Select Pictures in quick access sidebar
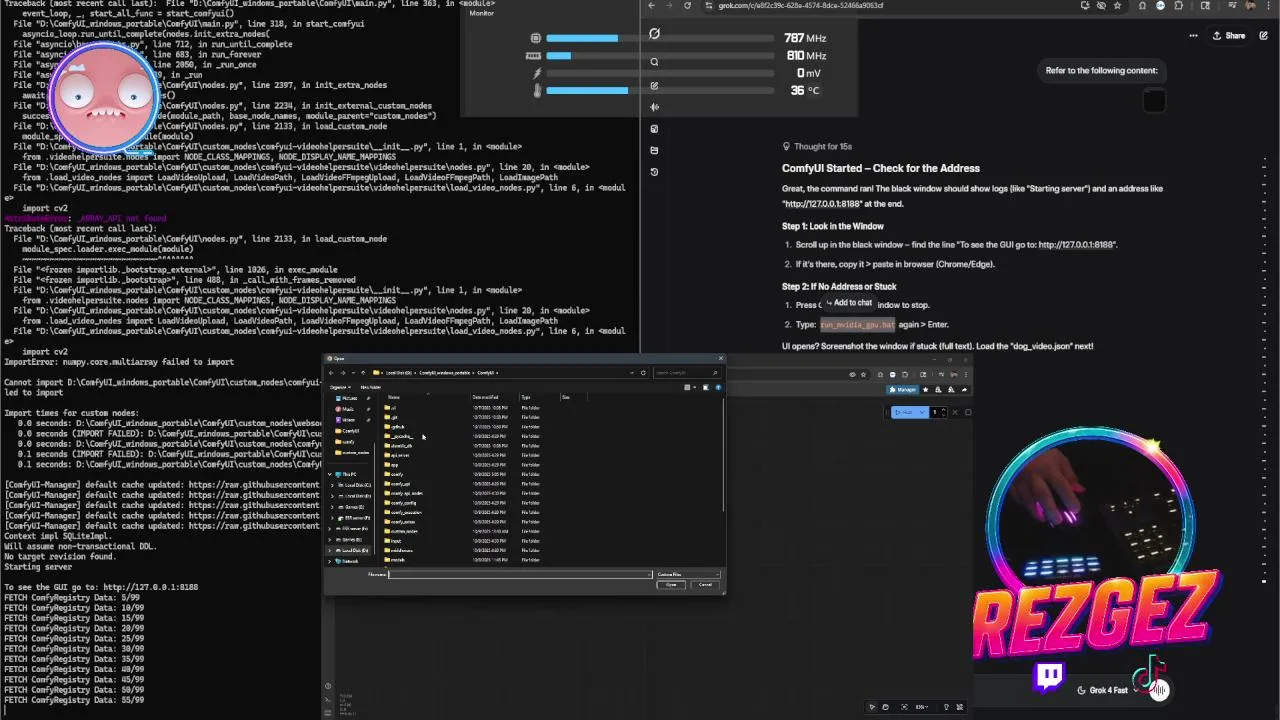The width and height of the screenshot is (1280, 720). [x=349, y=398]
